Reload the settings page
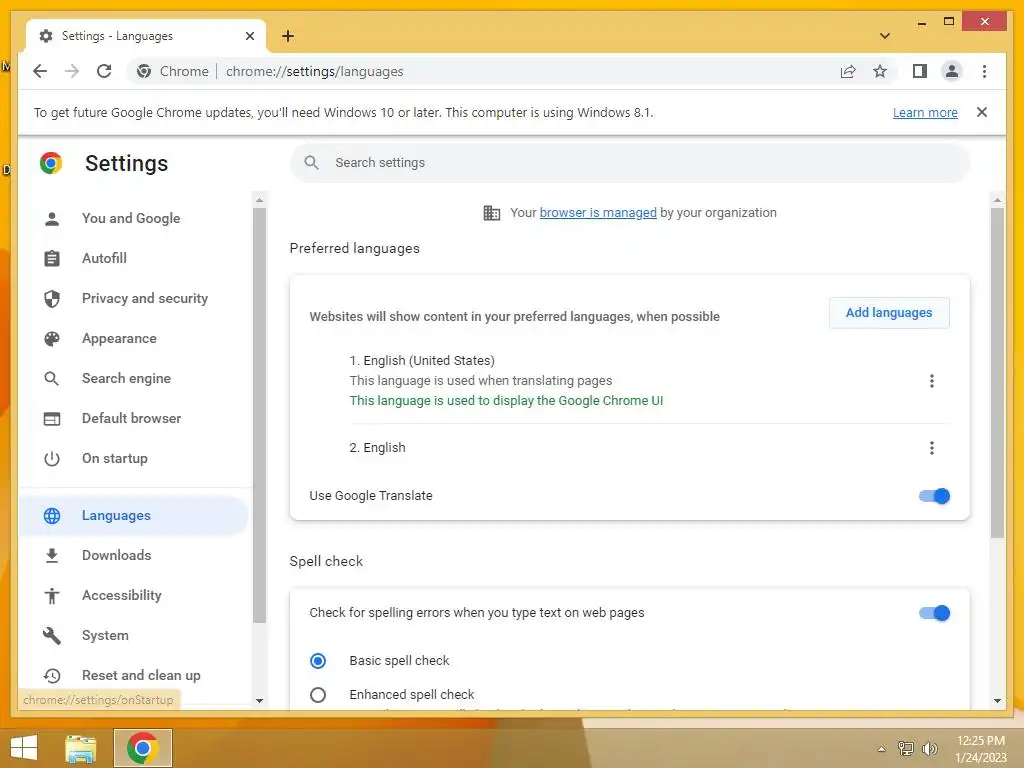This screenshot has width=1024, height=768. click(x=104, y=71)
